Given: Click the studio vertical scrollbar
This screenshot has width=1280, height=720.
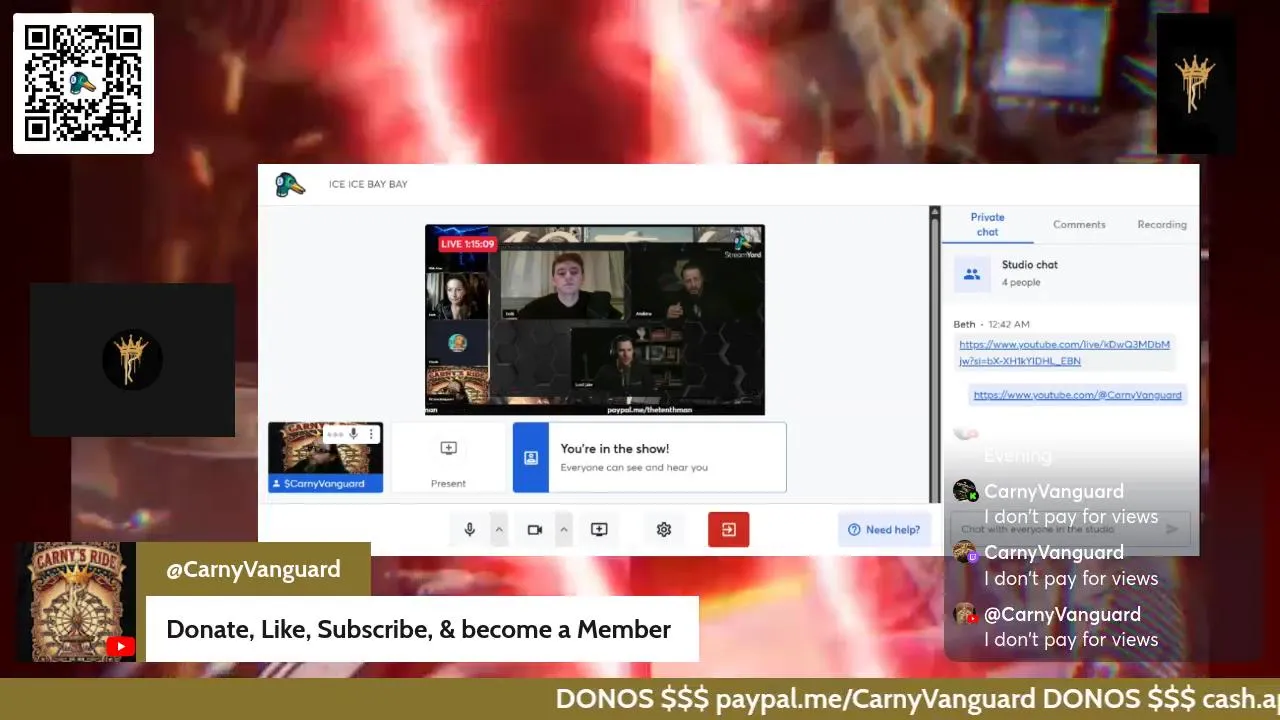Looking at the screenshot, I should [934, 354].
